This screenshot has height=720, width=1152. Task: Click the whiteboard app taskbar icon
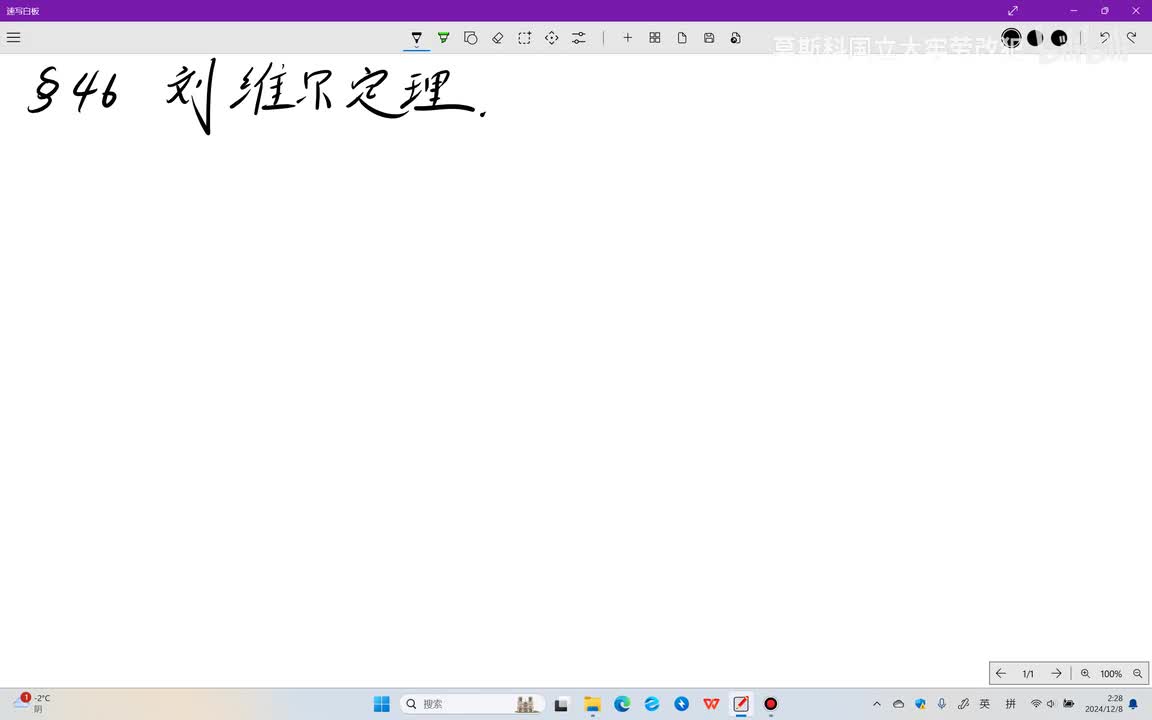tap(741, 704)
